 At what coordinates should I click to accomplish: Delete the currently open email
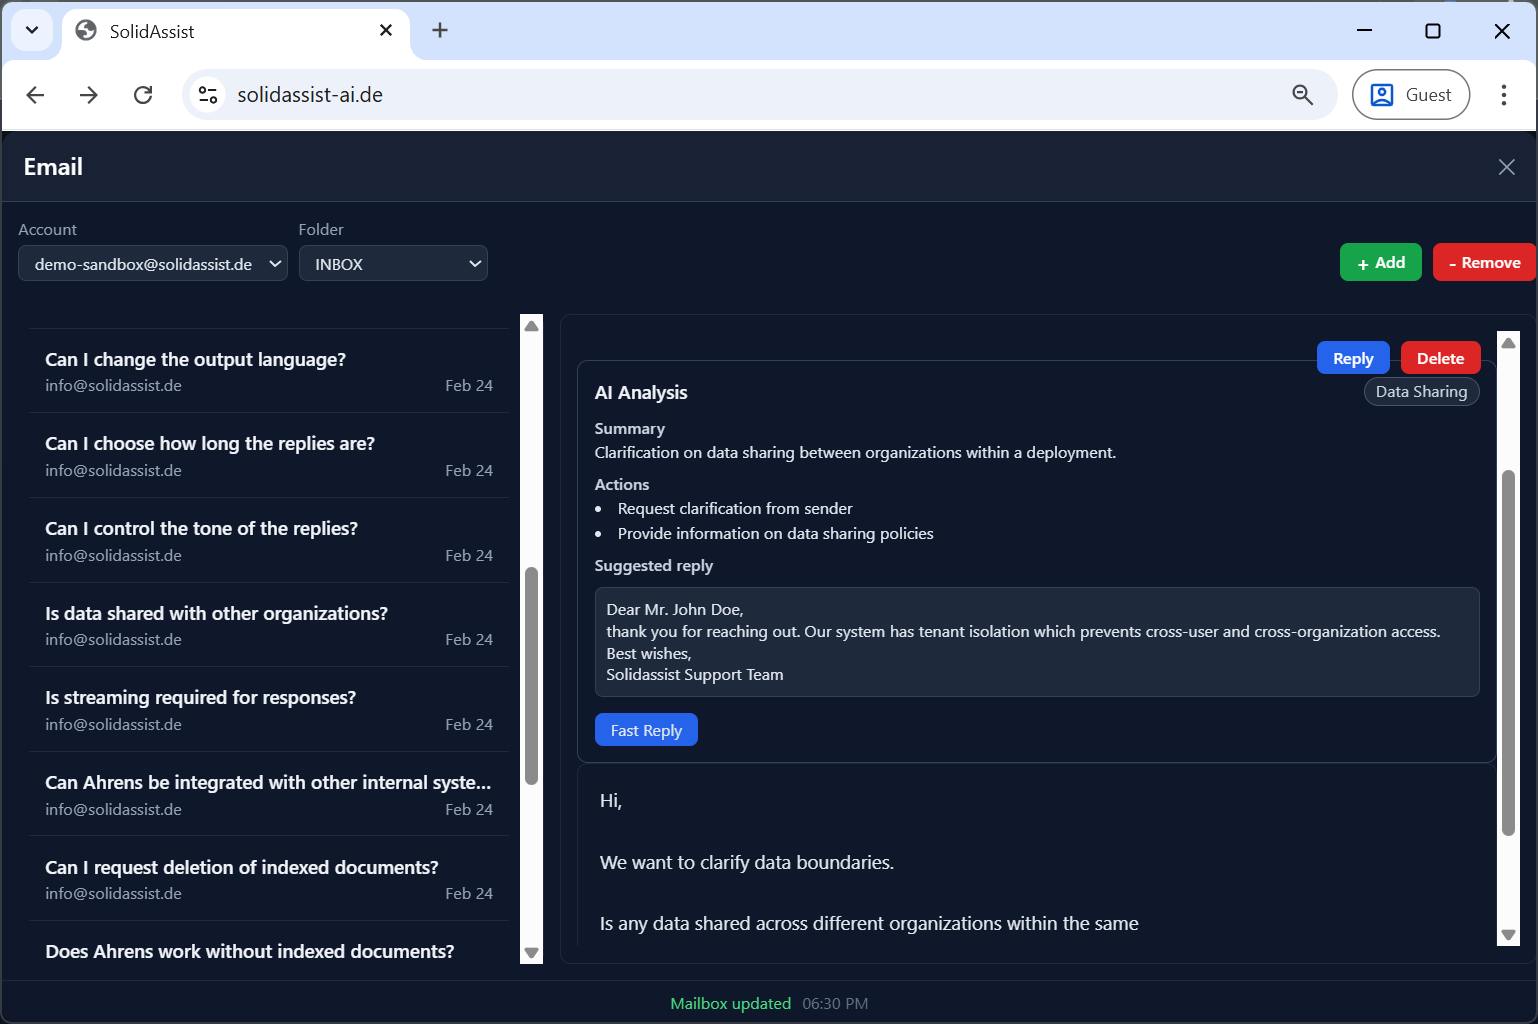tap(1440, 357)
